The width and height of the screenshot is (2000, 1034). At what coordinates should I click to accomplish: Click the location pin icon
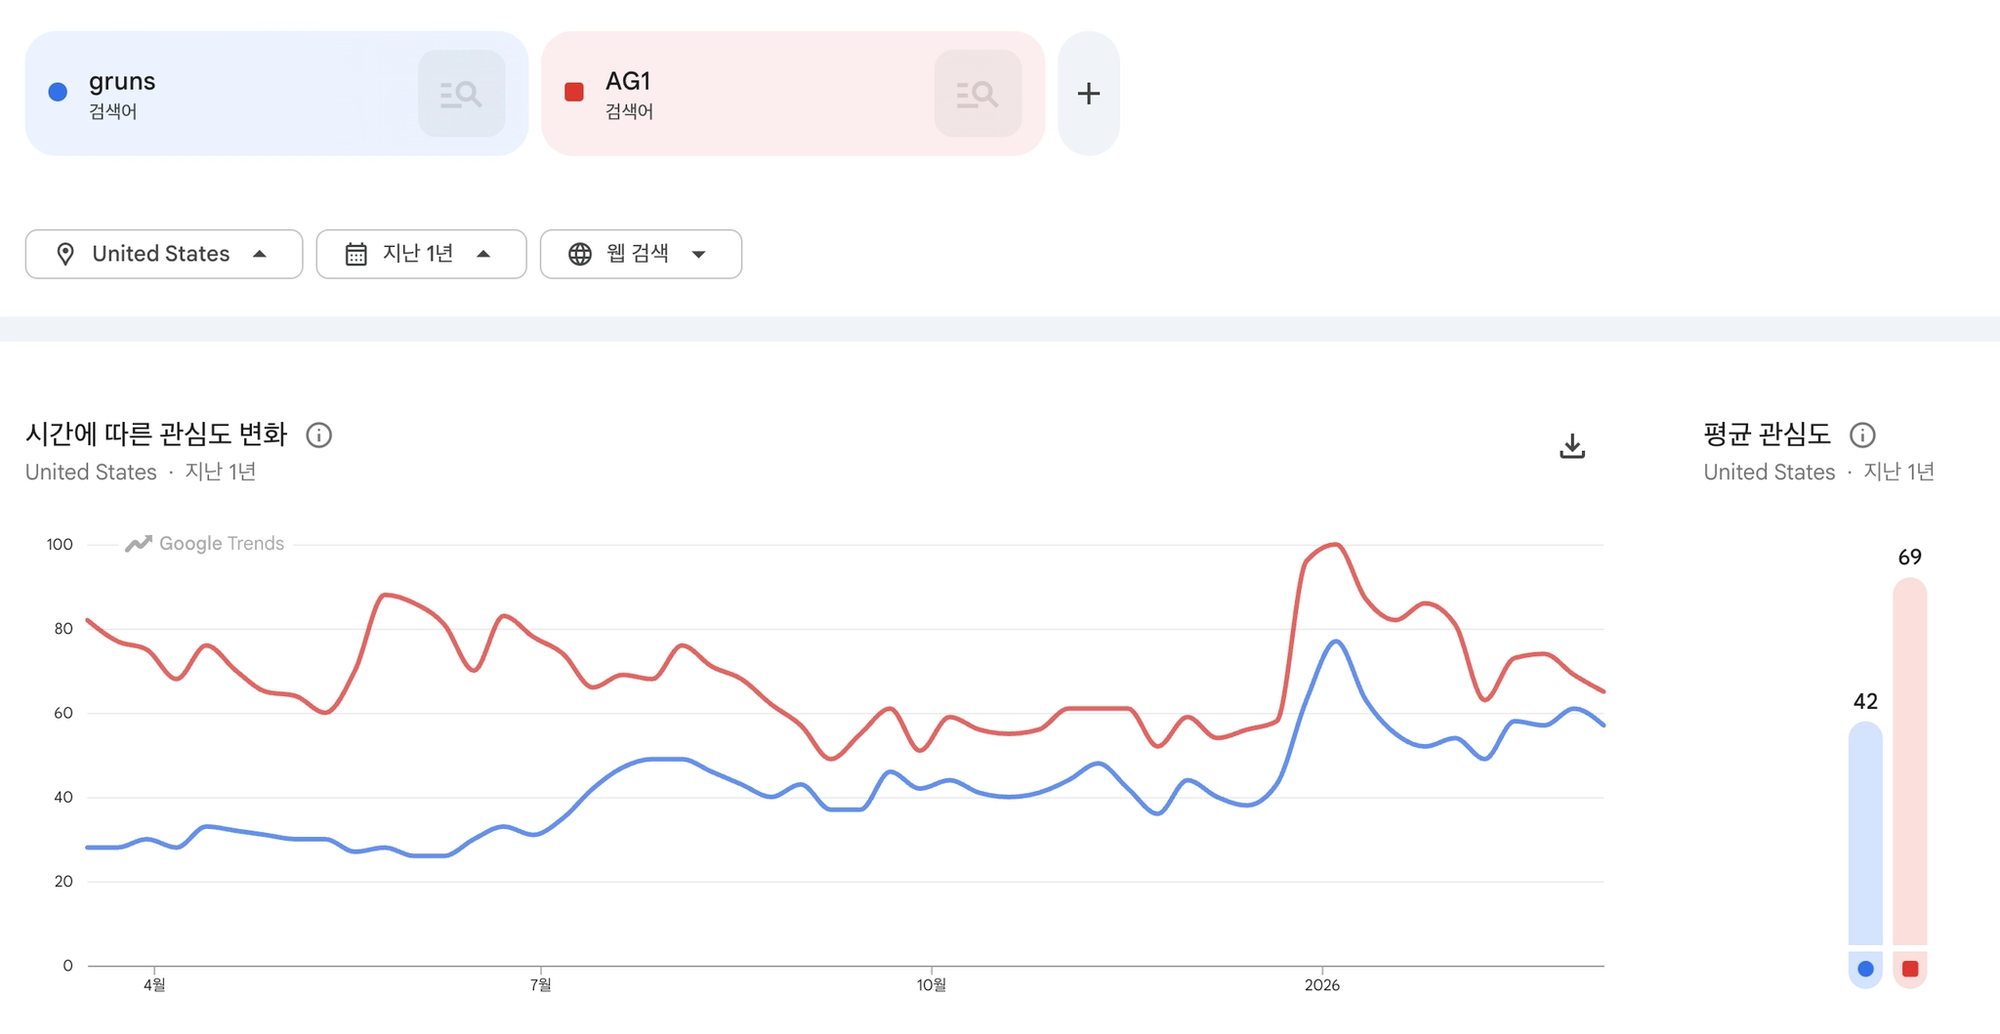(65, 254)
